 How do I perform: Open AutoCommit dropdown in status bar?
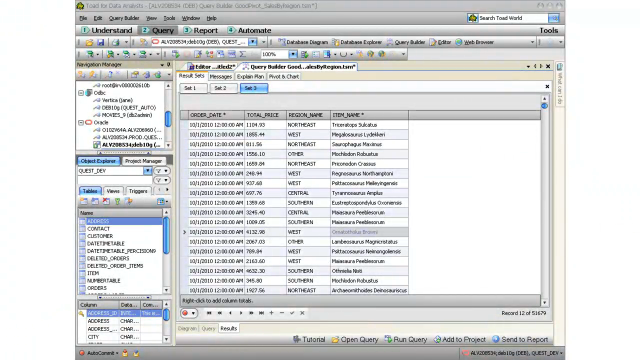click(x=117, y=353)
